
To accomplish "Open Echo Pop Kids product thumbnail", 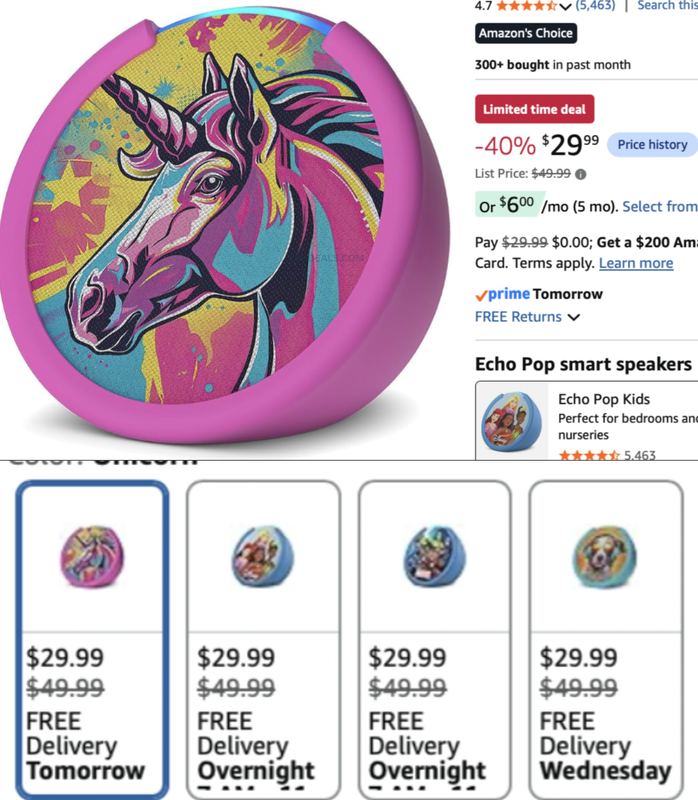I will point(512,421).
